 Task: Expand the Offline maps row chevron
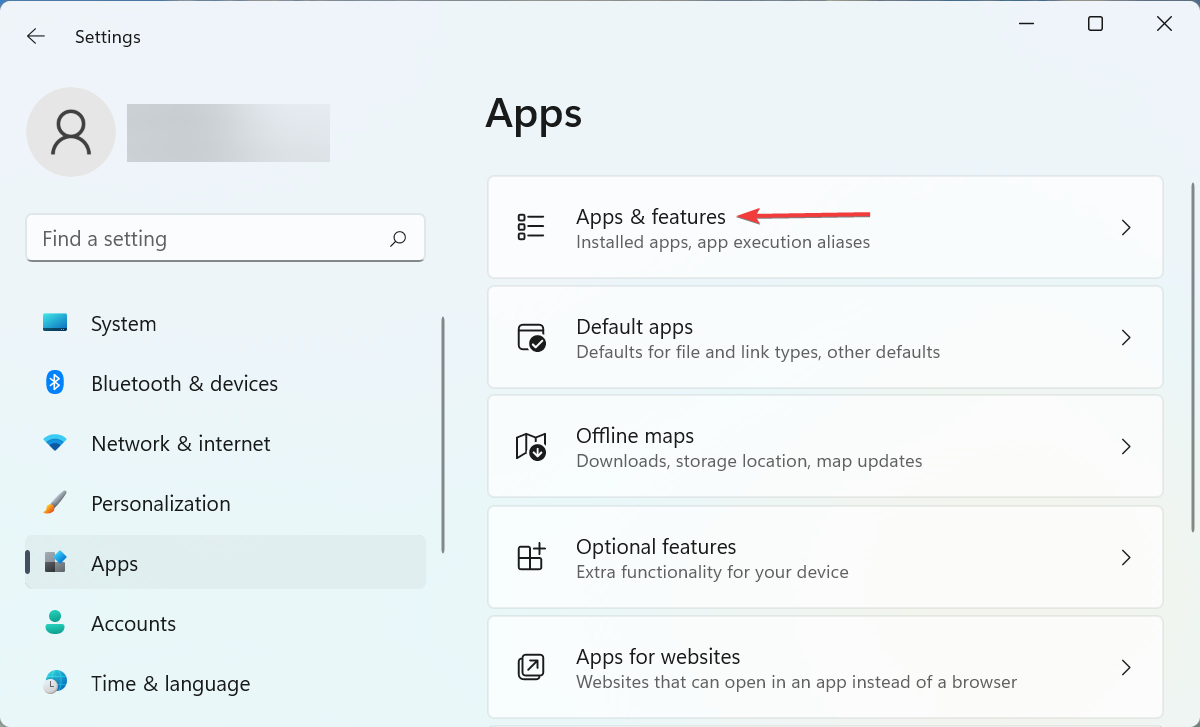click(x=1126, y=447)
